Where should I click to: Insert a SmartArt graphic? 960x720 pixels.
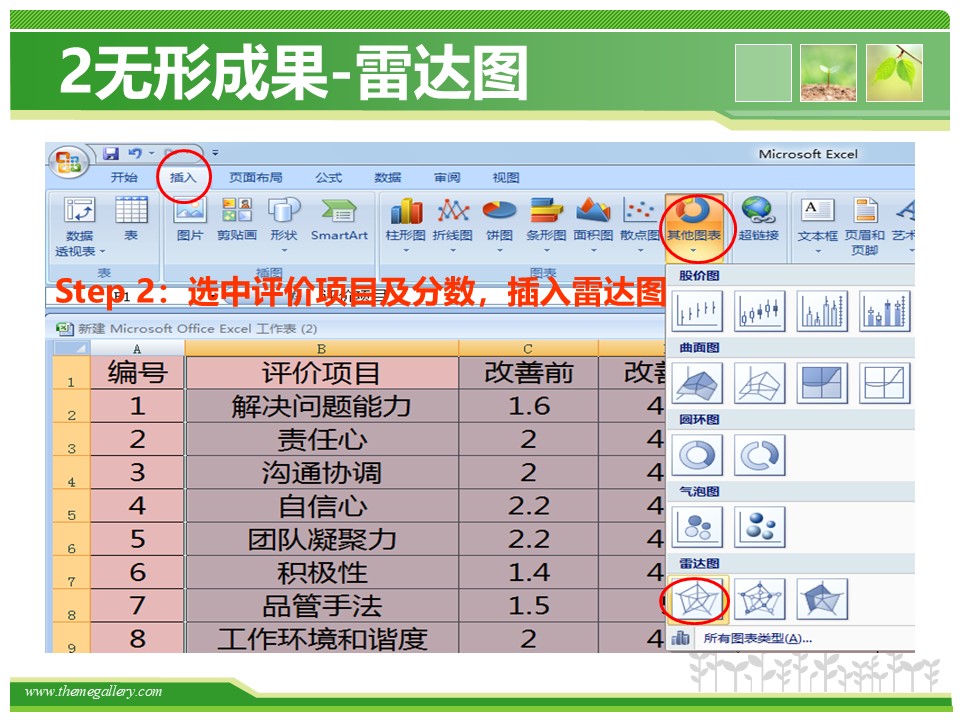point(339,220)
